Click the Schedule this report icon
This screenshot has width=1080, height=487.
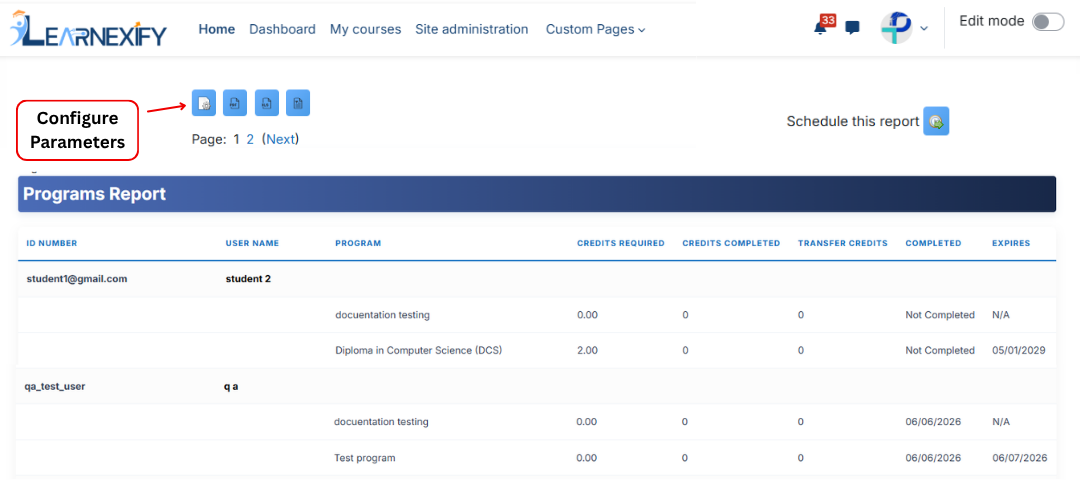(936, 121)
